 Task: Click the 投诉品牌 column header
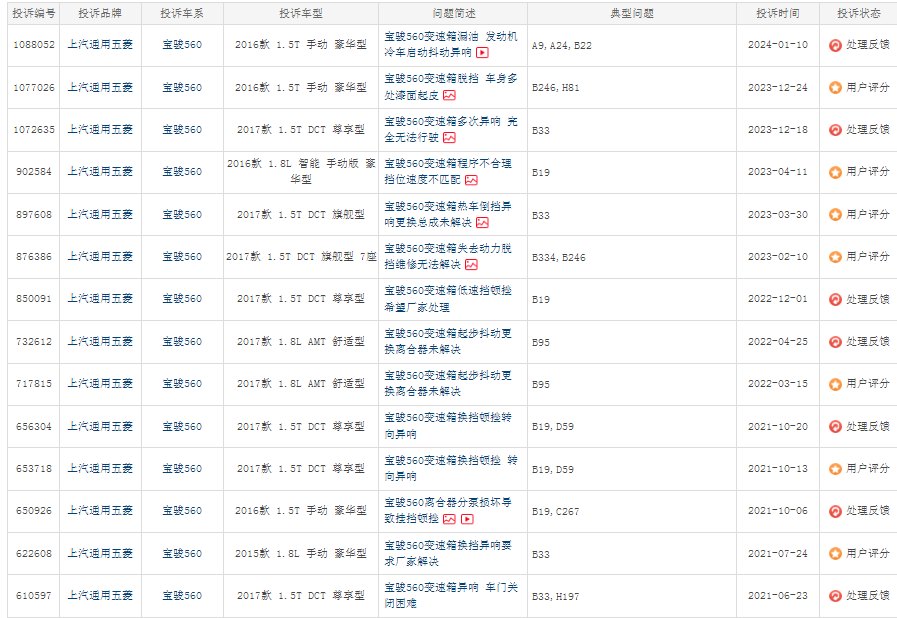click(x=100, y=13)
